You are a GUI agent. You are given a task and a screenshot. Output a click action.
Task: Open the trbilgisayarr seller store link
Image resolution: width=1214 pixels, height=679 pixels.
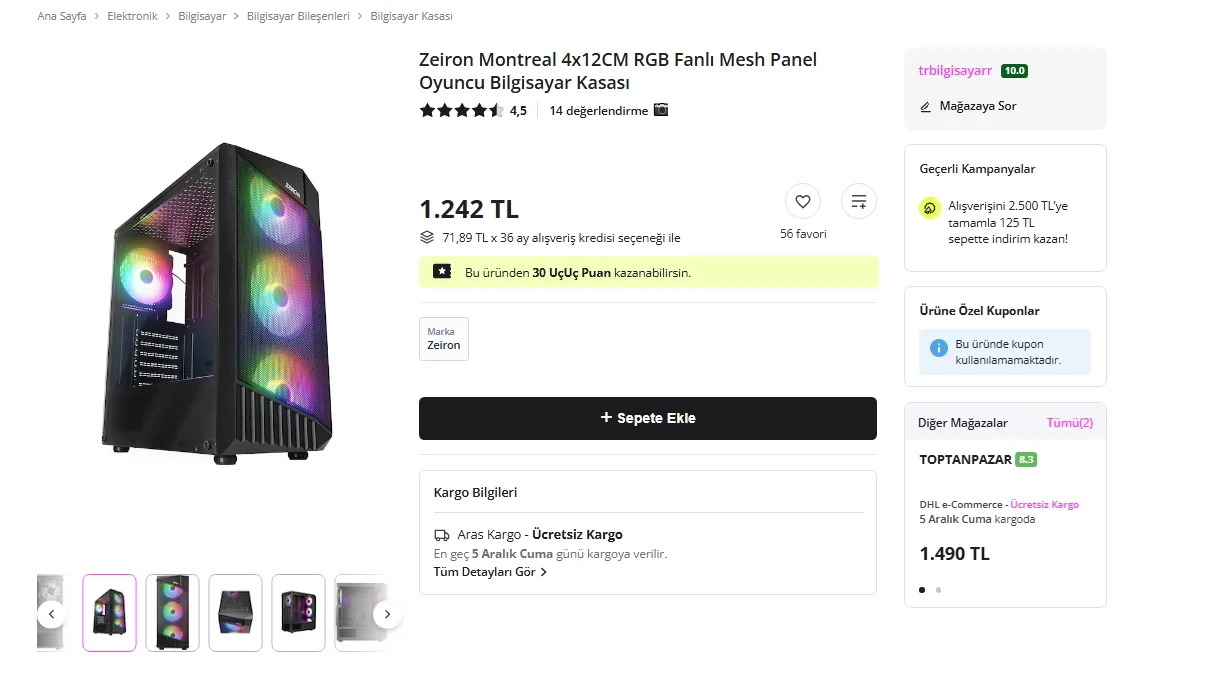(x=955, y=71)
